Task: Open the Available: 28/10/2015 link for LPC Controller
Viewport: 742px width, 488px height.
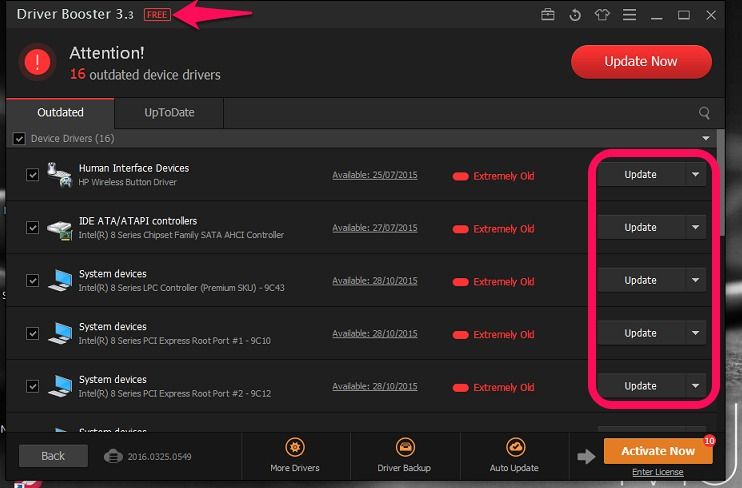Action: (x=375, y=281)
